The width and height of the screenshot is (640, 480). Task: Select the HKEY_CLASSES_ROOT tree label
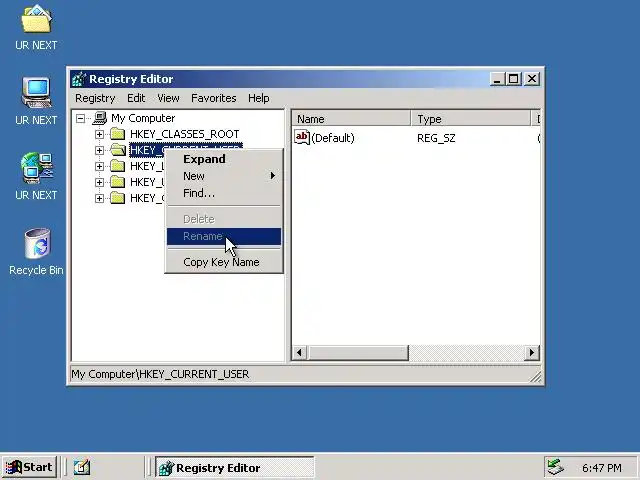[184, 134]
